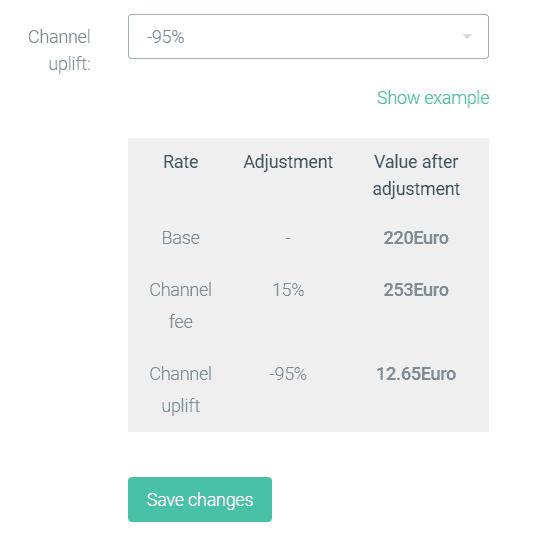
Task: Select the 220Euro base value
Action: (x=416, y=238)
